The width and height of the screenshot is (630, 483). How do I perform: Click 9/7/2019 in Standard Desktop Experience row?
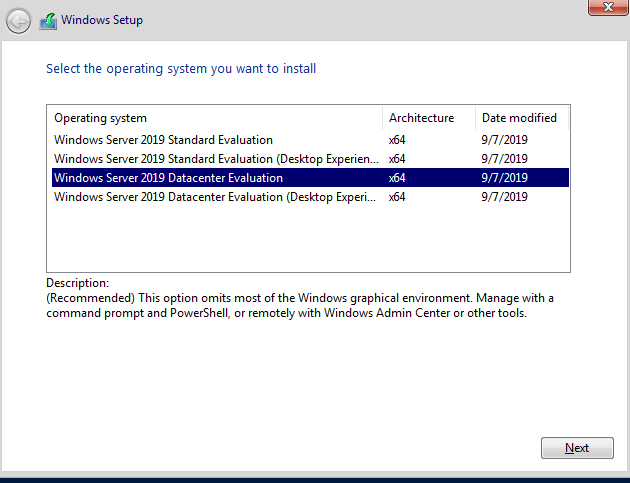tap(504, 159)
